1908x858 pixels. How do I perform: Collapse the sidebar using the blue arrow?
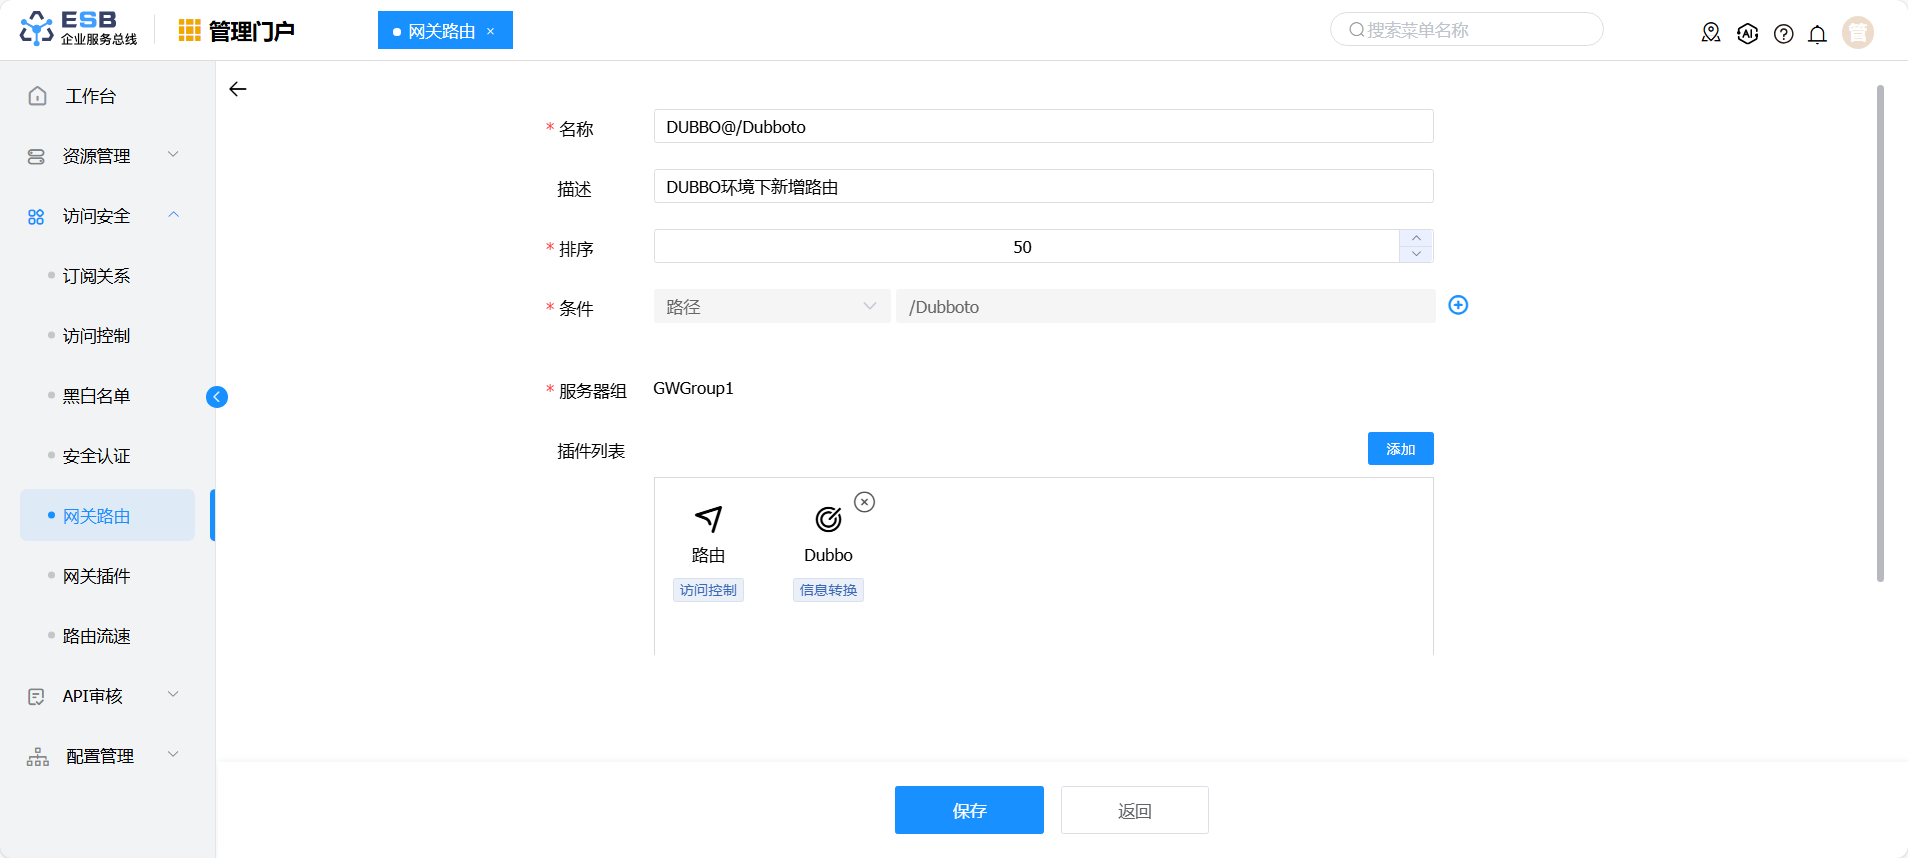tap(217, 397)
